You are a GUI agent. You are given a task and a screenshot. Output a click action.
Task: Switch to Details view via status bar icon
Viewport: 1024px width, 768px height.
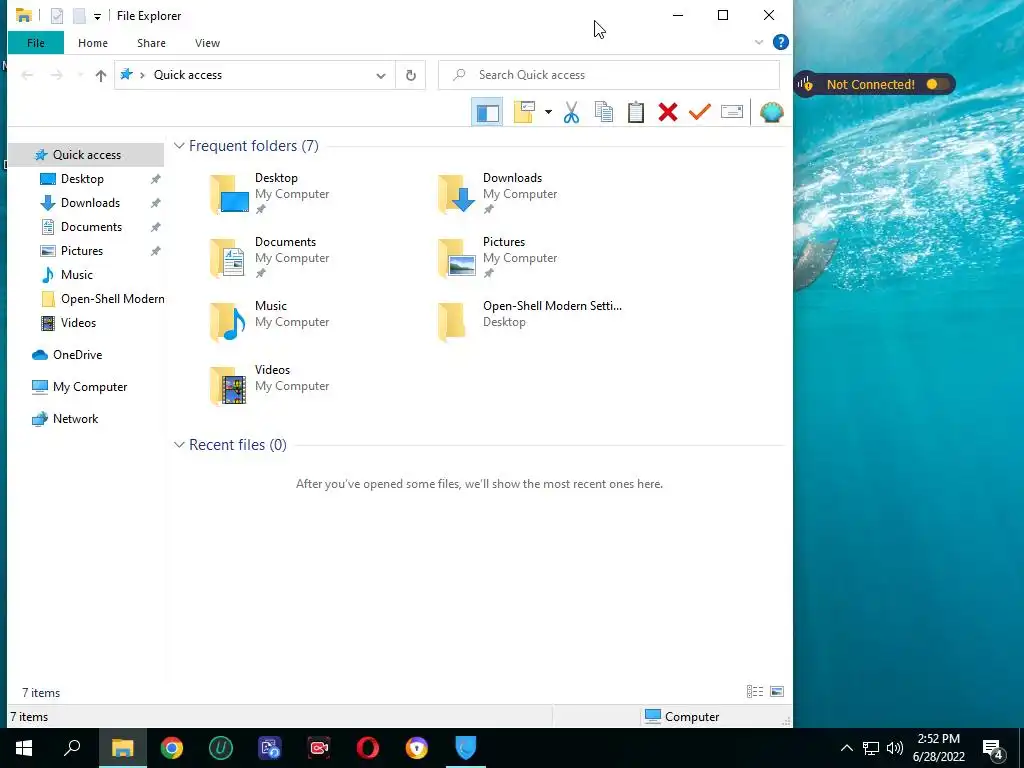pyautogui.click(x=755, y=692)
